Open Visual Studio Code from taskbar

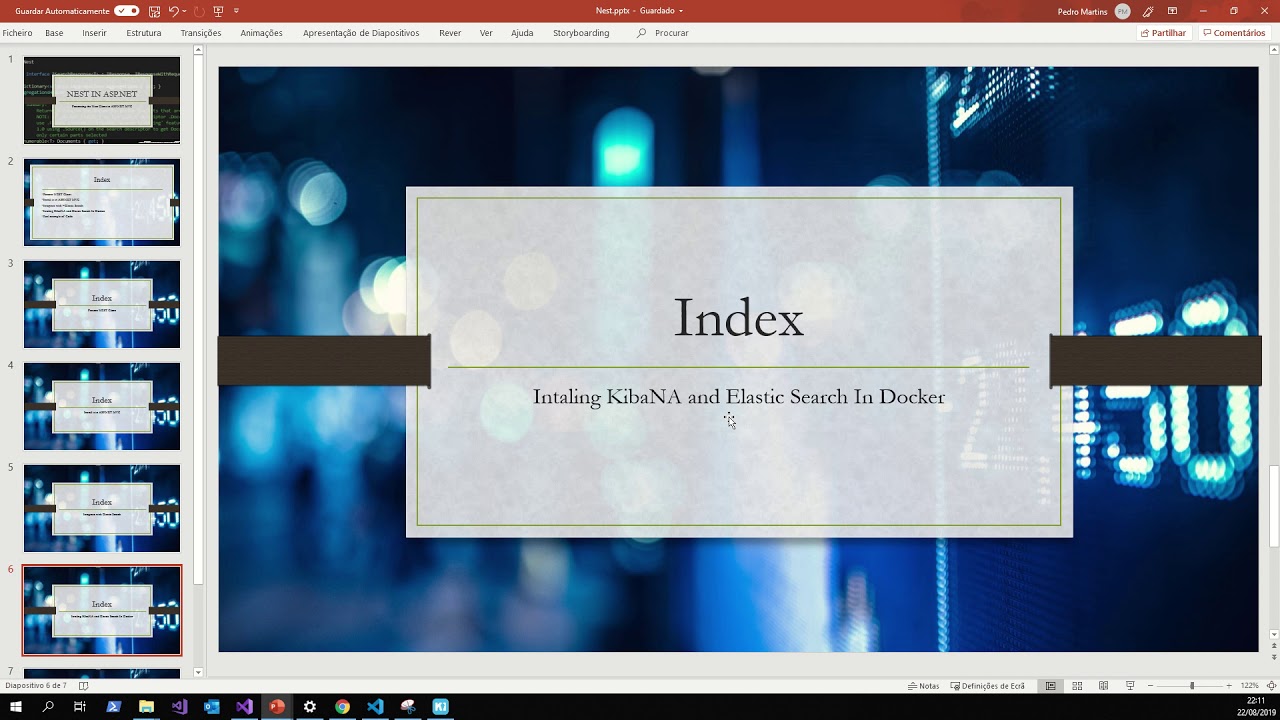375,707
